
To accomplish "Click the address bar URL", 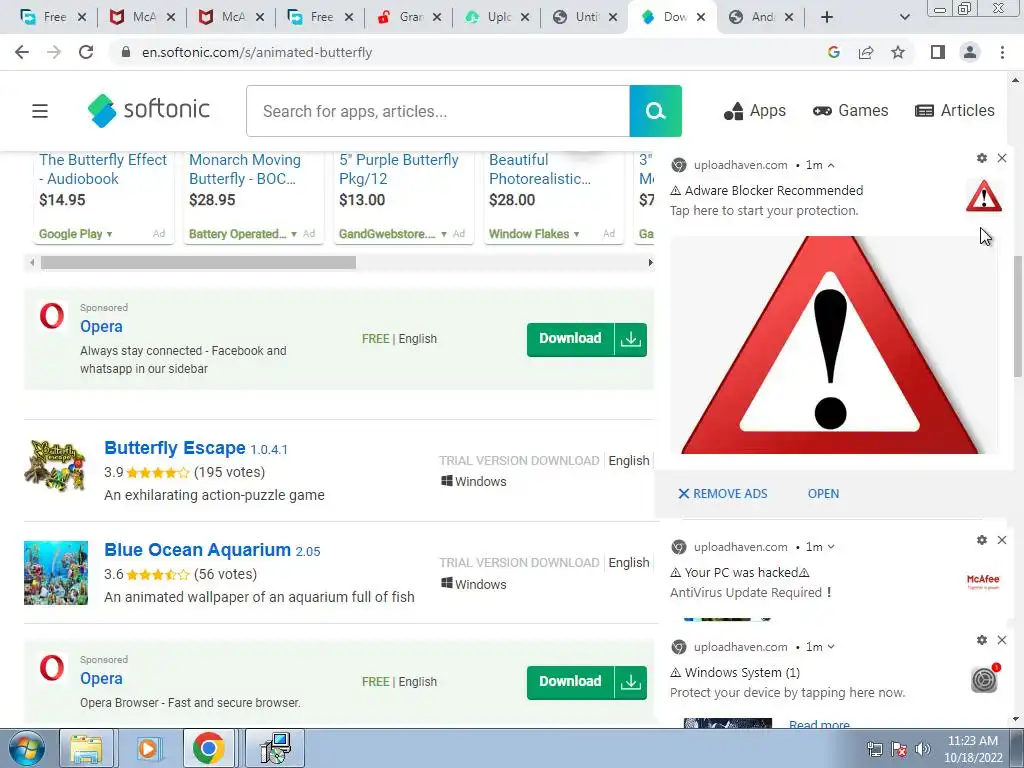I will tap(257, 52).
